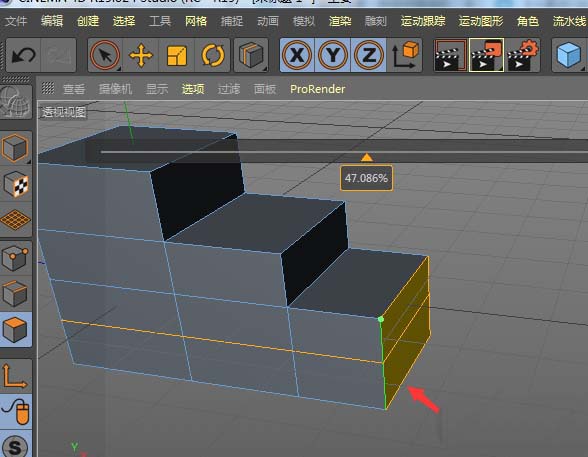Click the green point on the stair edge
Image resolution: width=588 pixels, height=457 pixels.
coord(381,319)
